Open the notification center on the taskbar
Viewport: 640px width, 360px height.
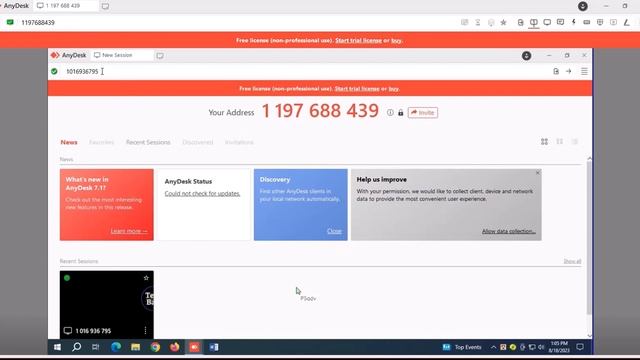(580, 347)
